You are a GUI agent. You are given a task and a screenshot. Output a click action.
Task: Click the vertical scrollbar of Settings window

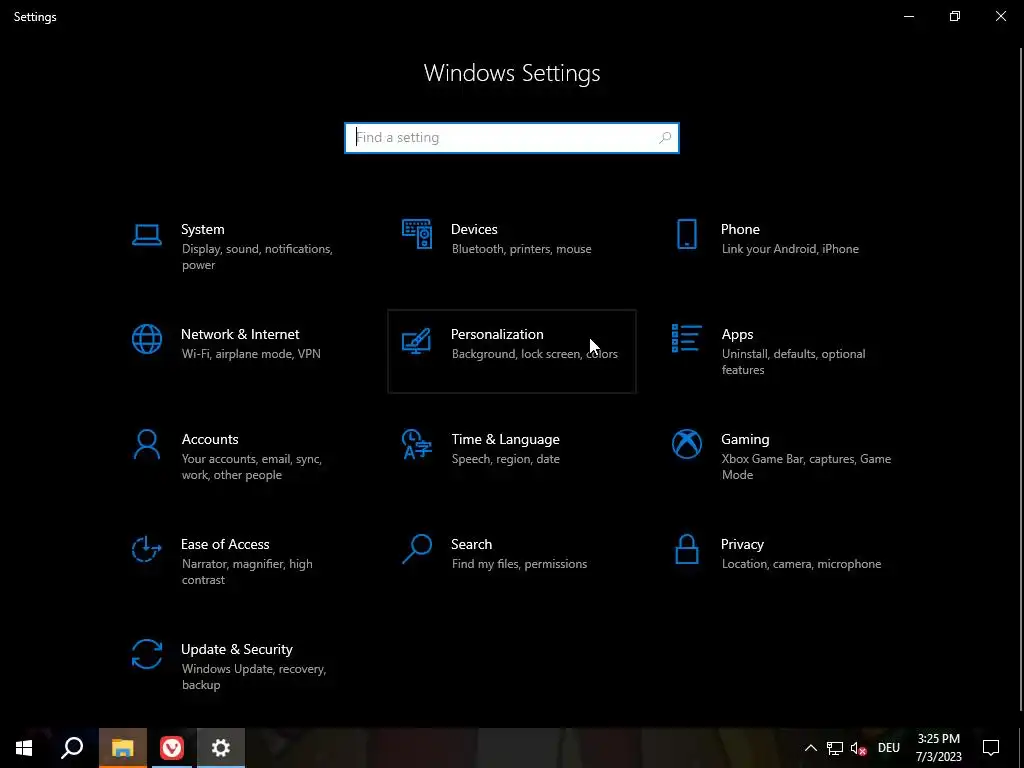coord(1021,379)
